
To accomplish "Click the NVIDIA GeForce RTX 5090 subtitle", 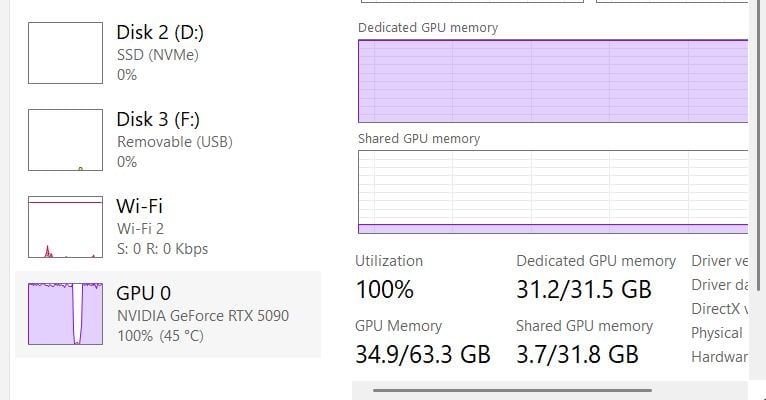I will click(203, 315).
